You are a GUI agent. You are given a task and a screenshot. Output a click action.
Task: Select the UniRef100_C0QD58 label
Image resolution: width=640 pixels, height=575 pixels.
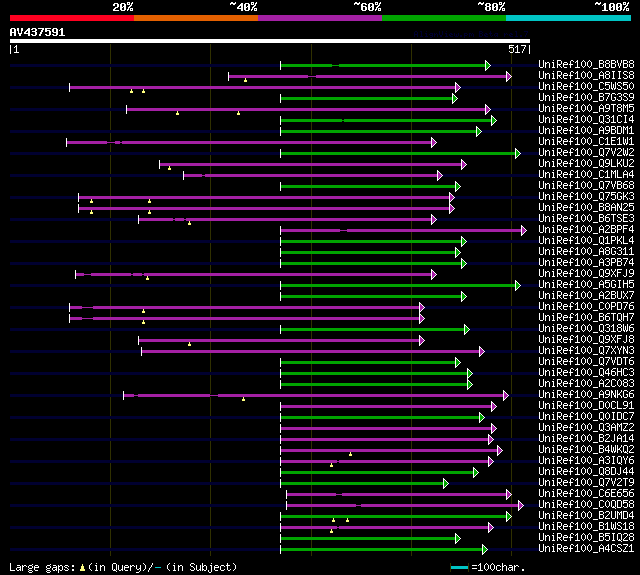tap(586, 505)
